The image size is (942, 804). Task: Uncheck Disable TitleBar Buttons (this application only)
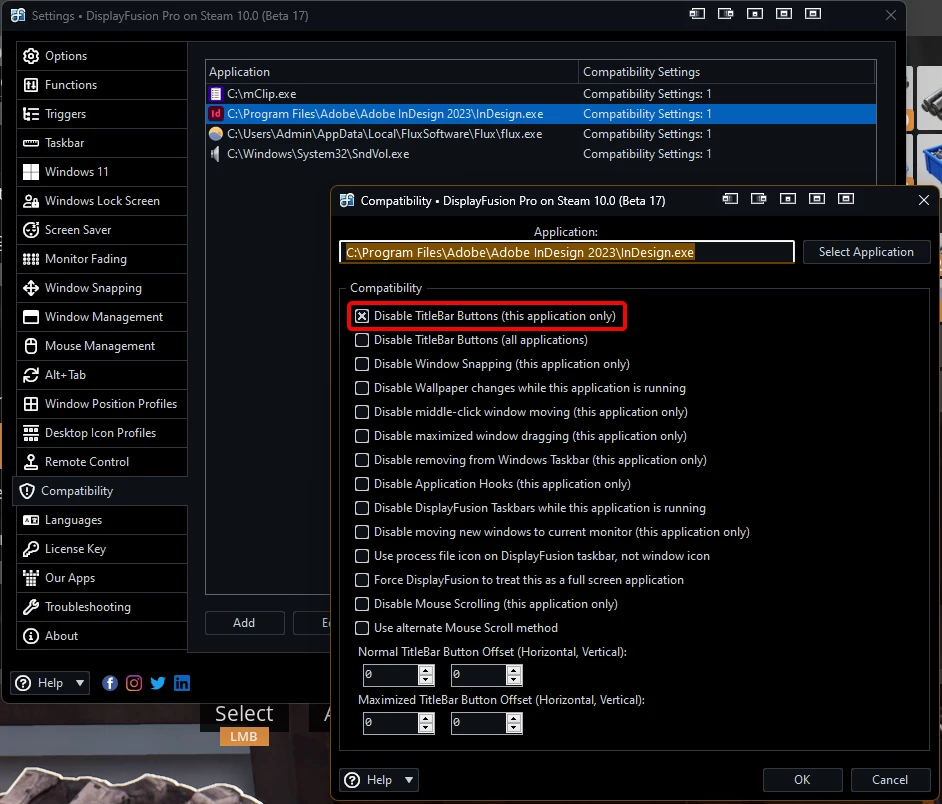pyautogui.click(x=362, y=316)
